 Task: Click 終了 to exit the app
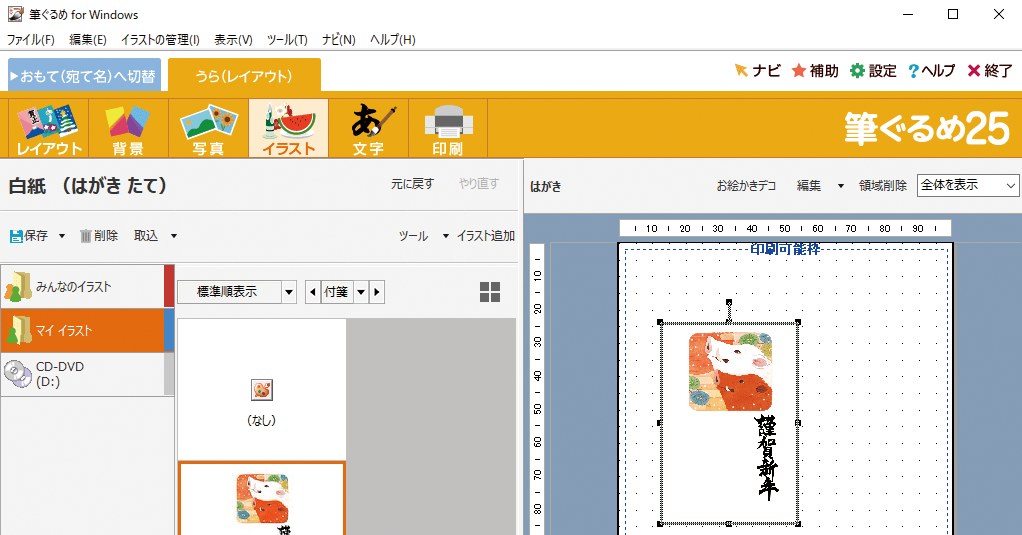(x=989, y=70)
